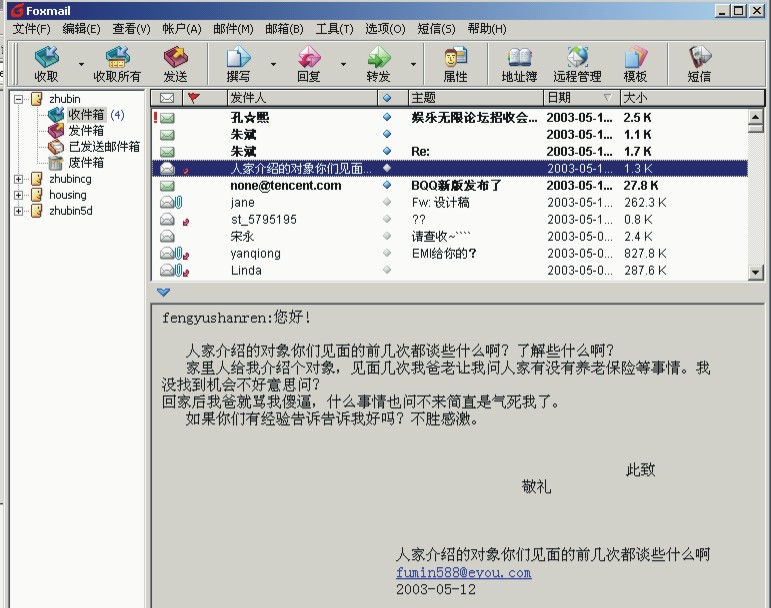This screenshot has height=608, width=771.
Task: Select the 废件箱 trash folder
Action: pos(86,163)
